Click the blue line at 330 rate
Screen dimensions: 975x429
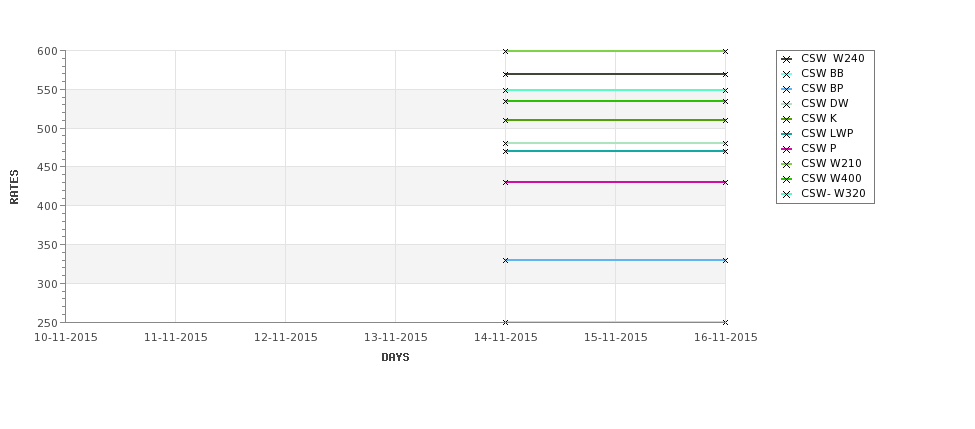(x=616, y=260)
